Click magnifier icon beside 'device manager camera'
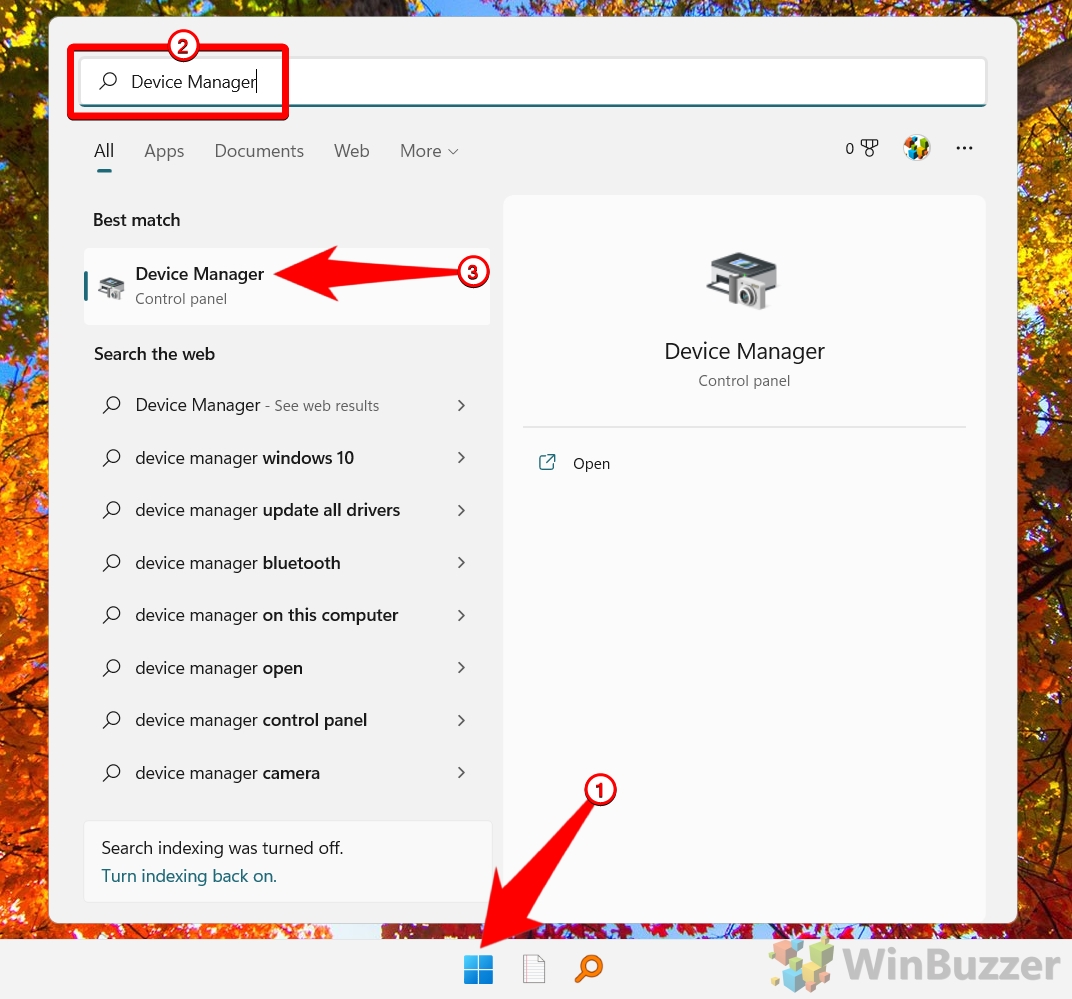The height and width of the screenshot is (999, 1072). point(111,773)
